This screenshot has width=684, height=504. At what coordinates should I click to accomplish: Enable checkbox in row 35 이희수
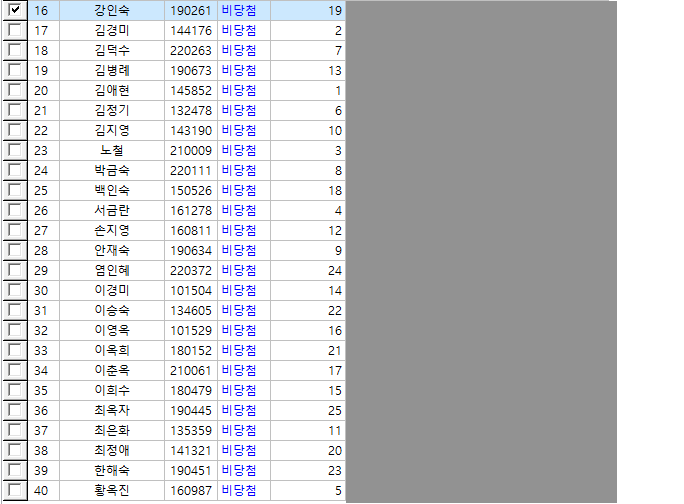15,390
